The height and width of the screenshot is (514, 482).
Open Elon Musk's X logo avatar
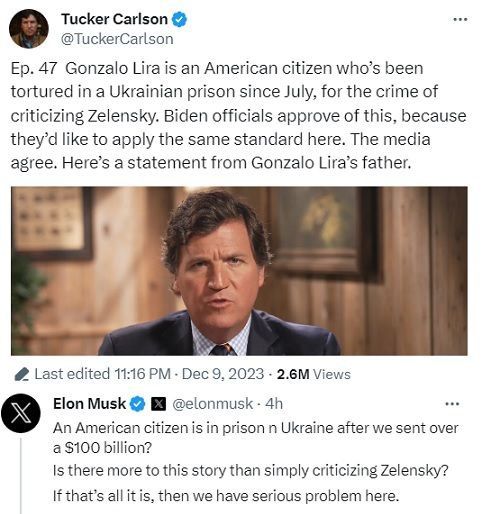(x=21, y=413)
